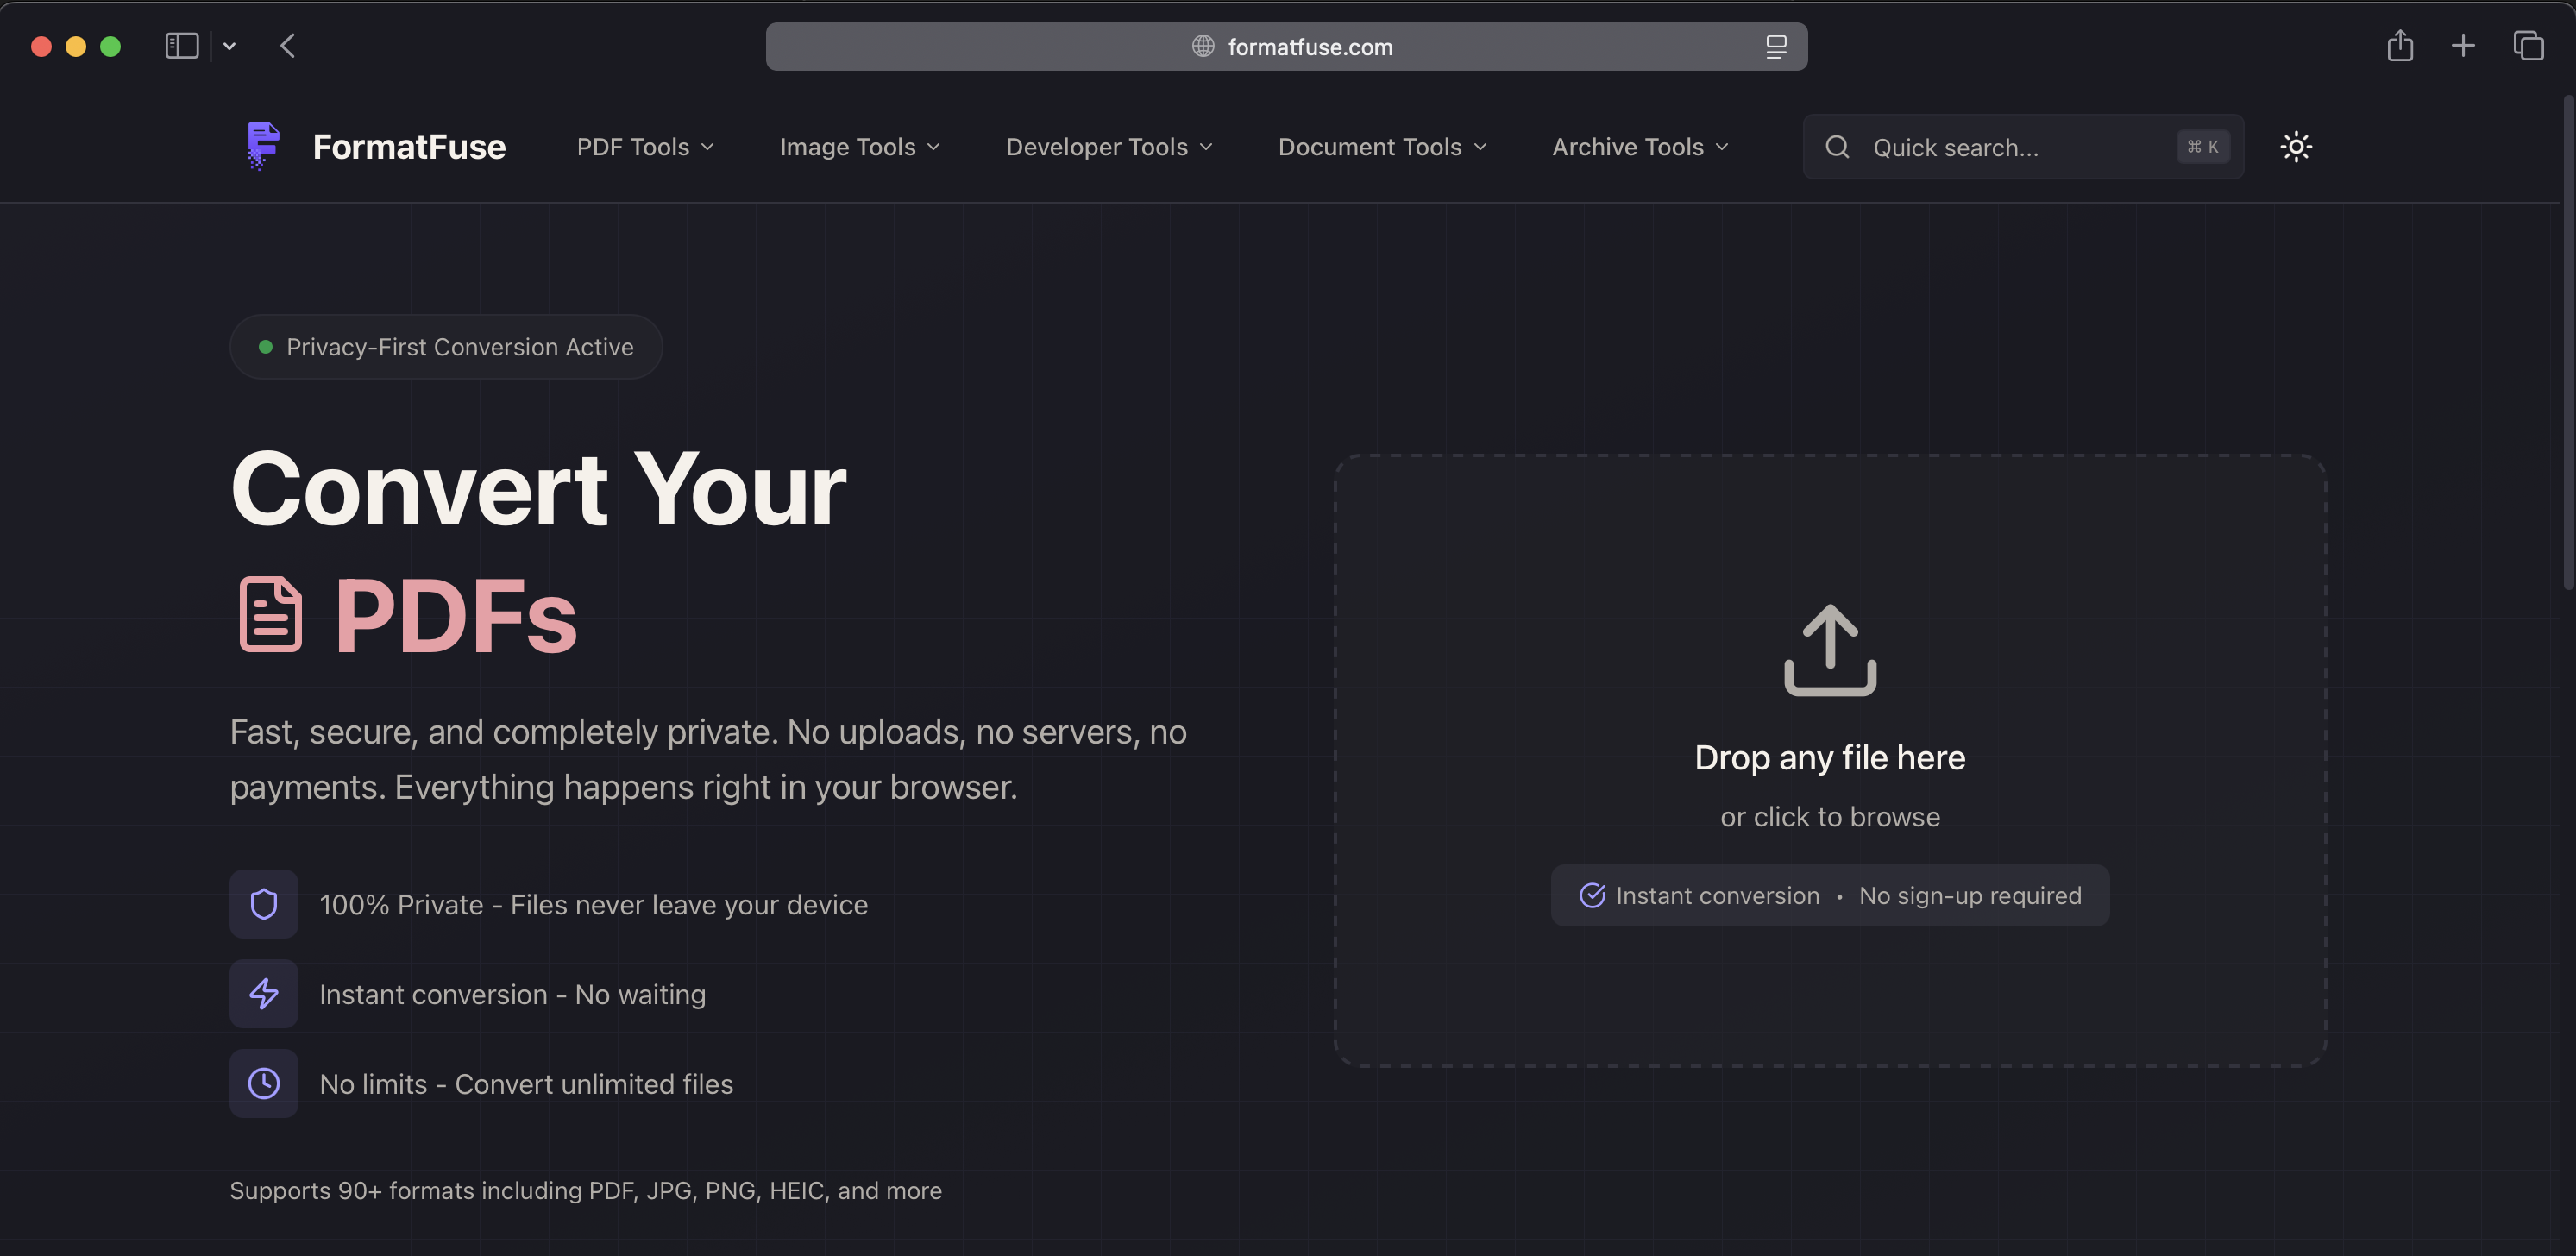This screenshot has width=2576, height=1256.
Task: Go back with the Safari back arrow
Action: (x=288, y=46)
